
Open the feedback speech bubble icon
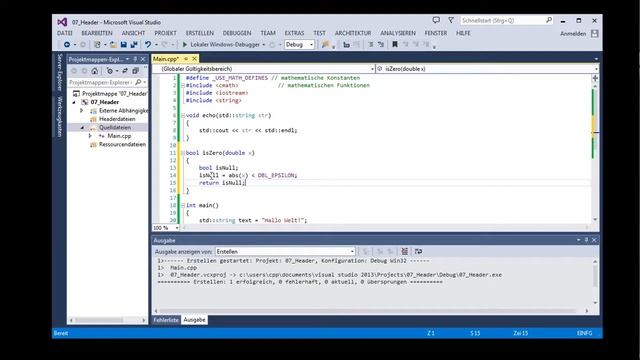436,20
